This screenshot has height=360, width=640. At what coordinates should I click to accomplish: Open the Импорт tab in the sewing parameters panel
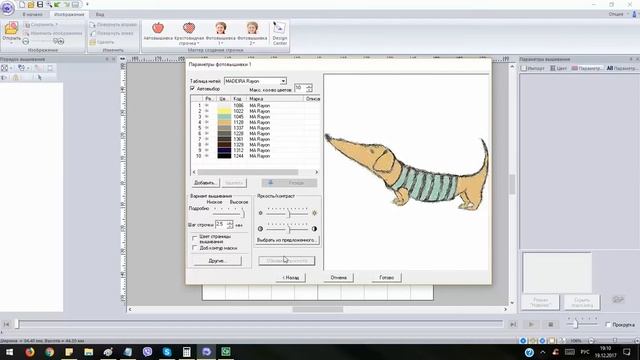click(x=533, y=68)
